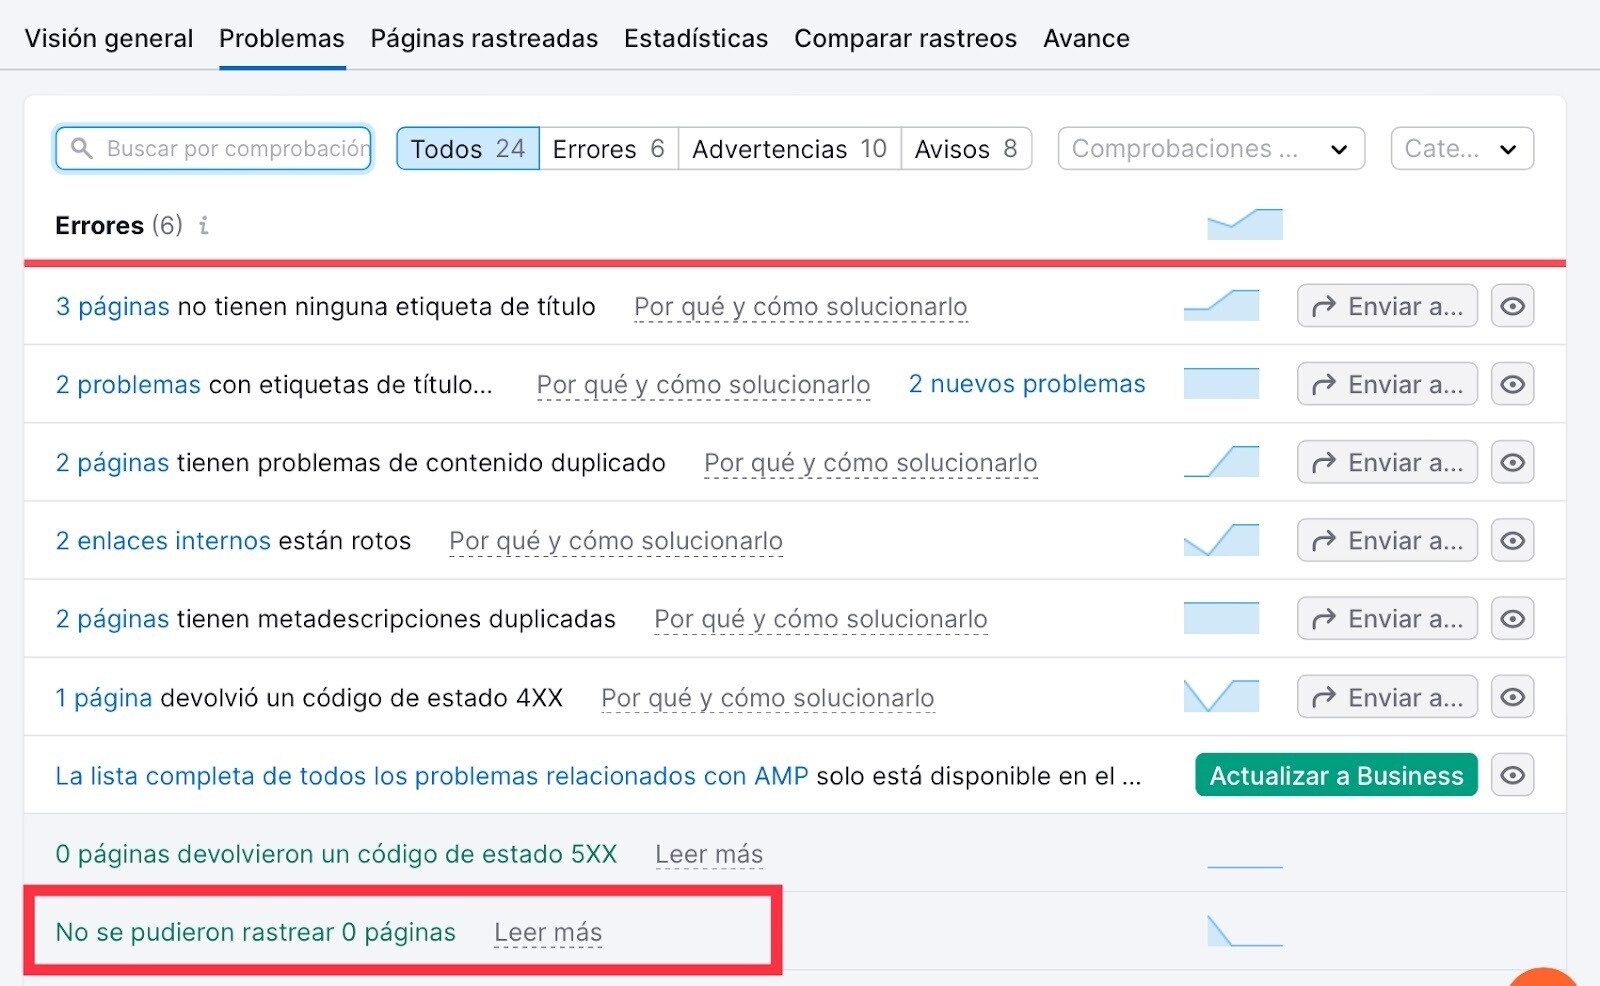Open the Estadísticas tab
1600x986 pixels.
point(696,38)
